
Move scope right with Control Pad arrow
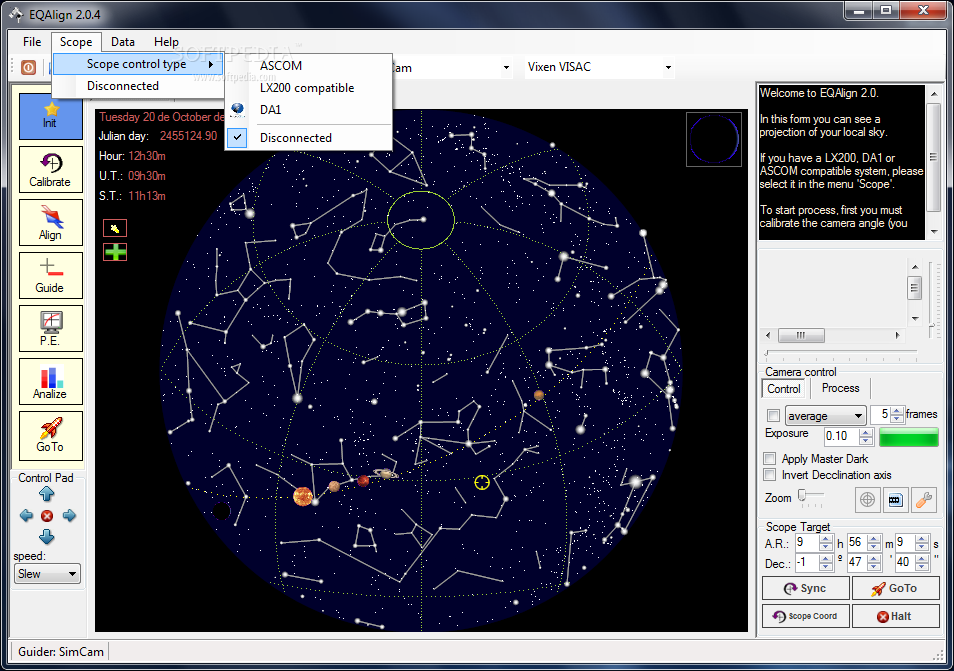click(x=69, y=516)
